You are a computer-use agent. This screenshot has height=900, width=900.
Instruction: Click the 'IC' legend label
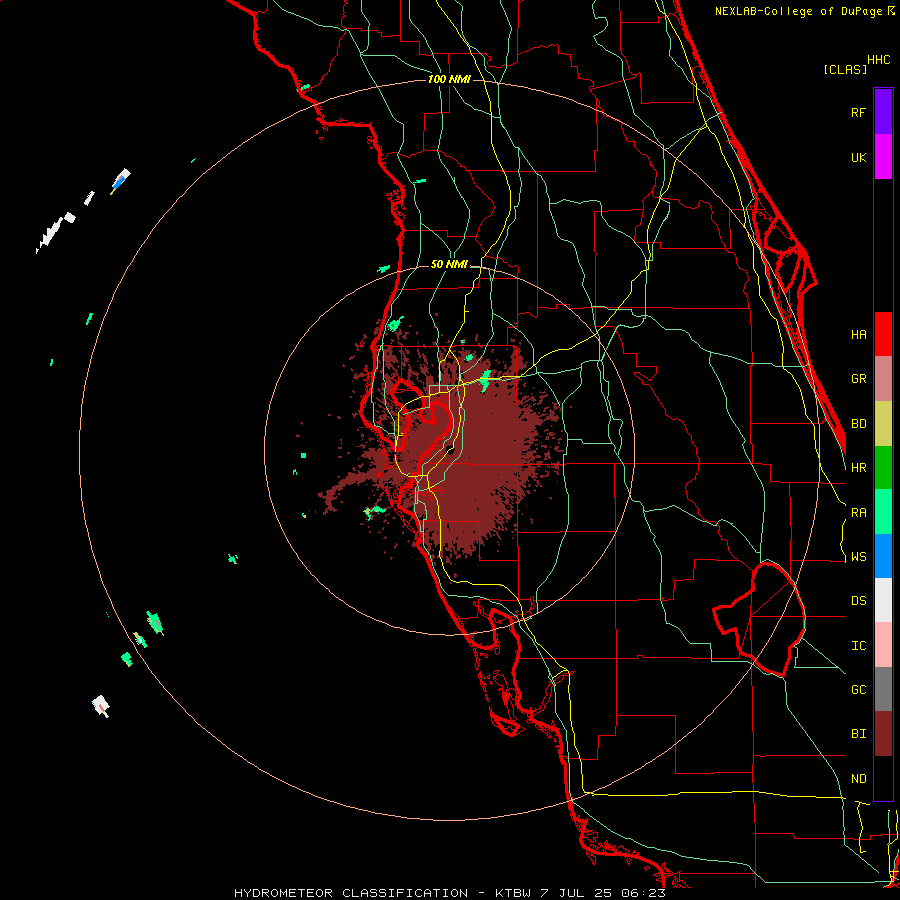pyautogui.click(x=858, y=646)
